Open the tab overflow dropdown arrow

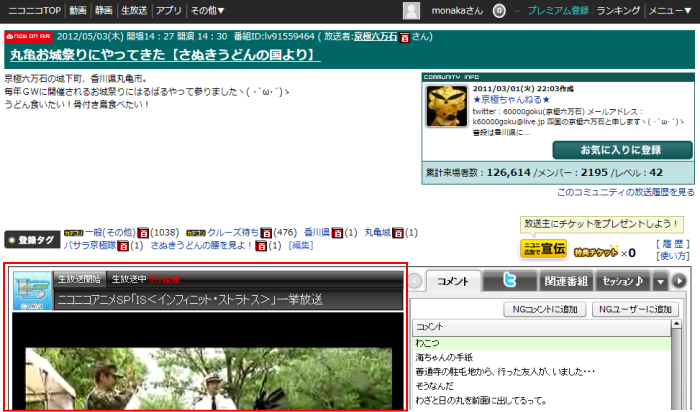point(660,281)
